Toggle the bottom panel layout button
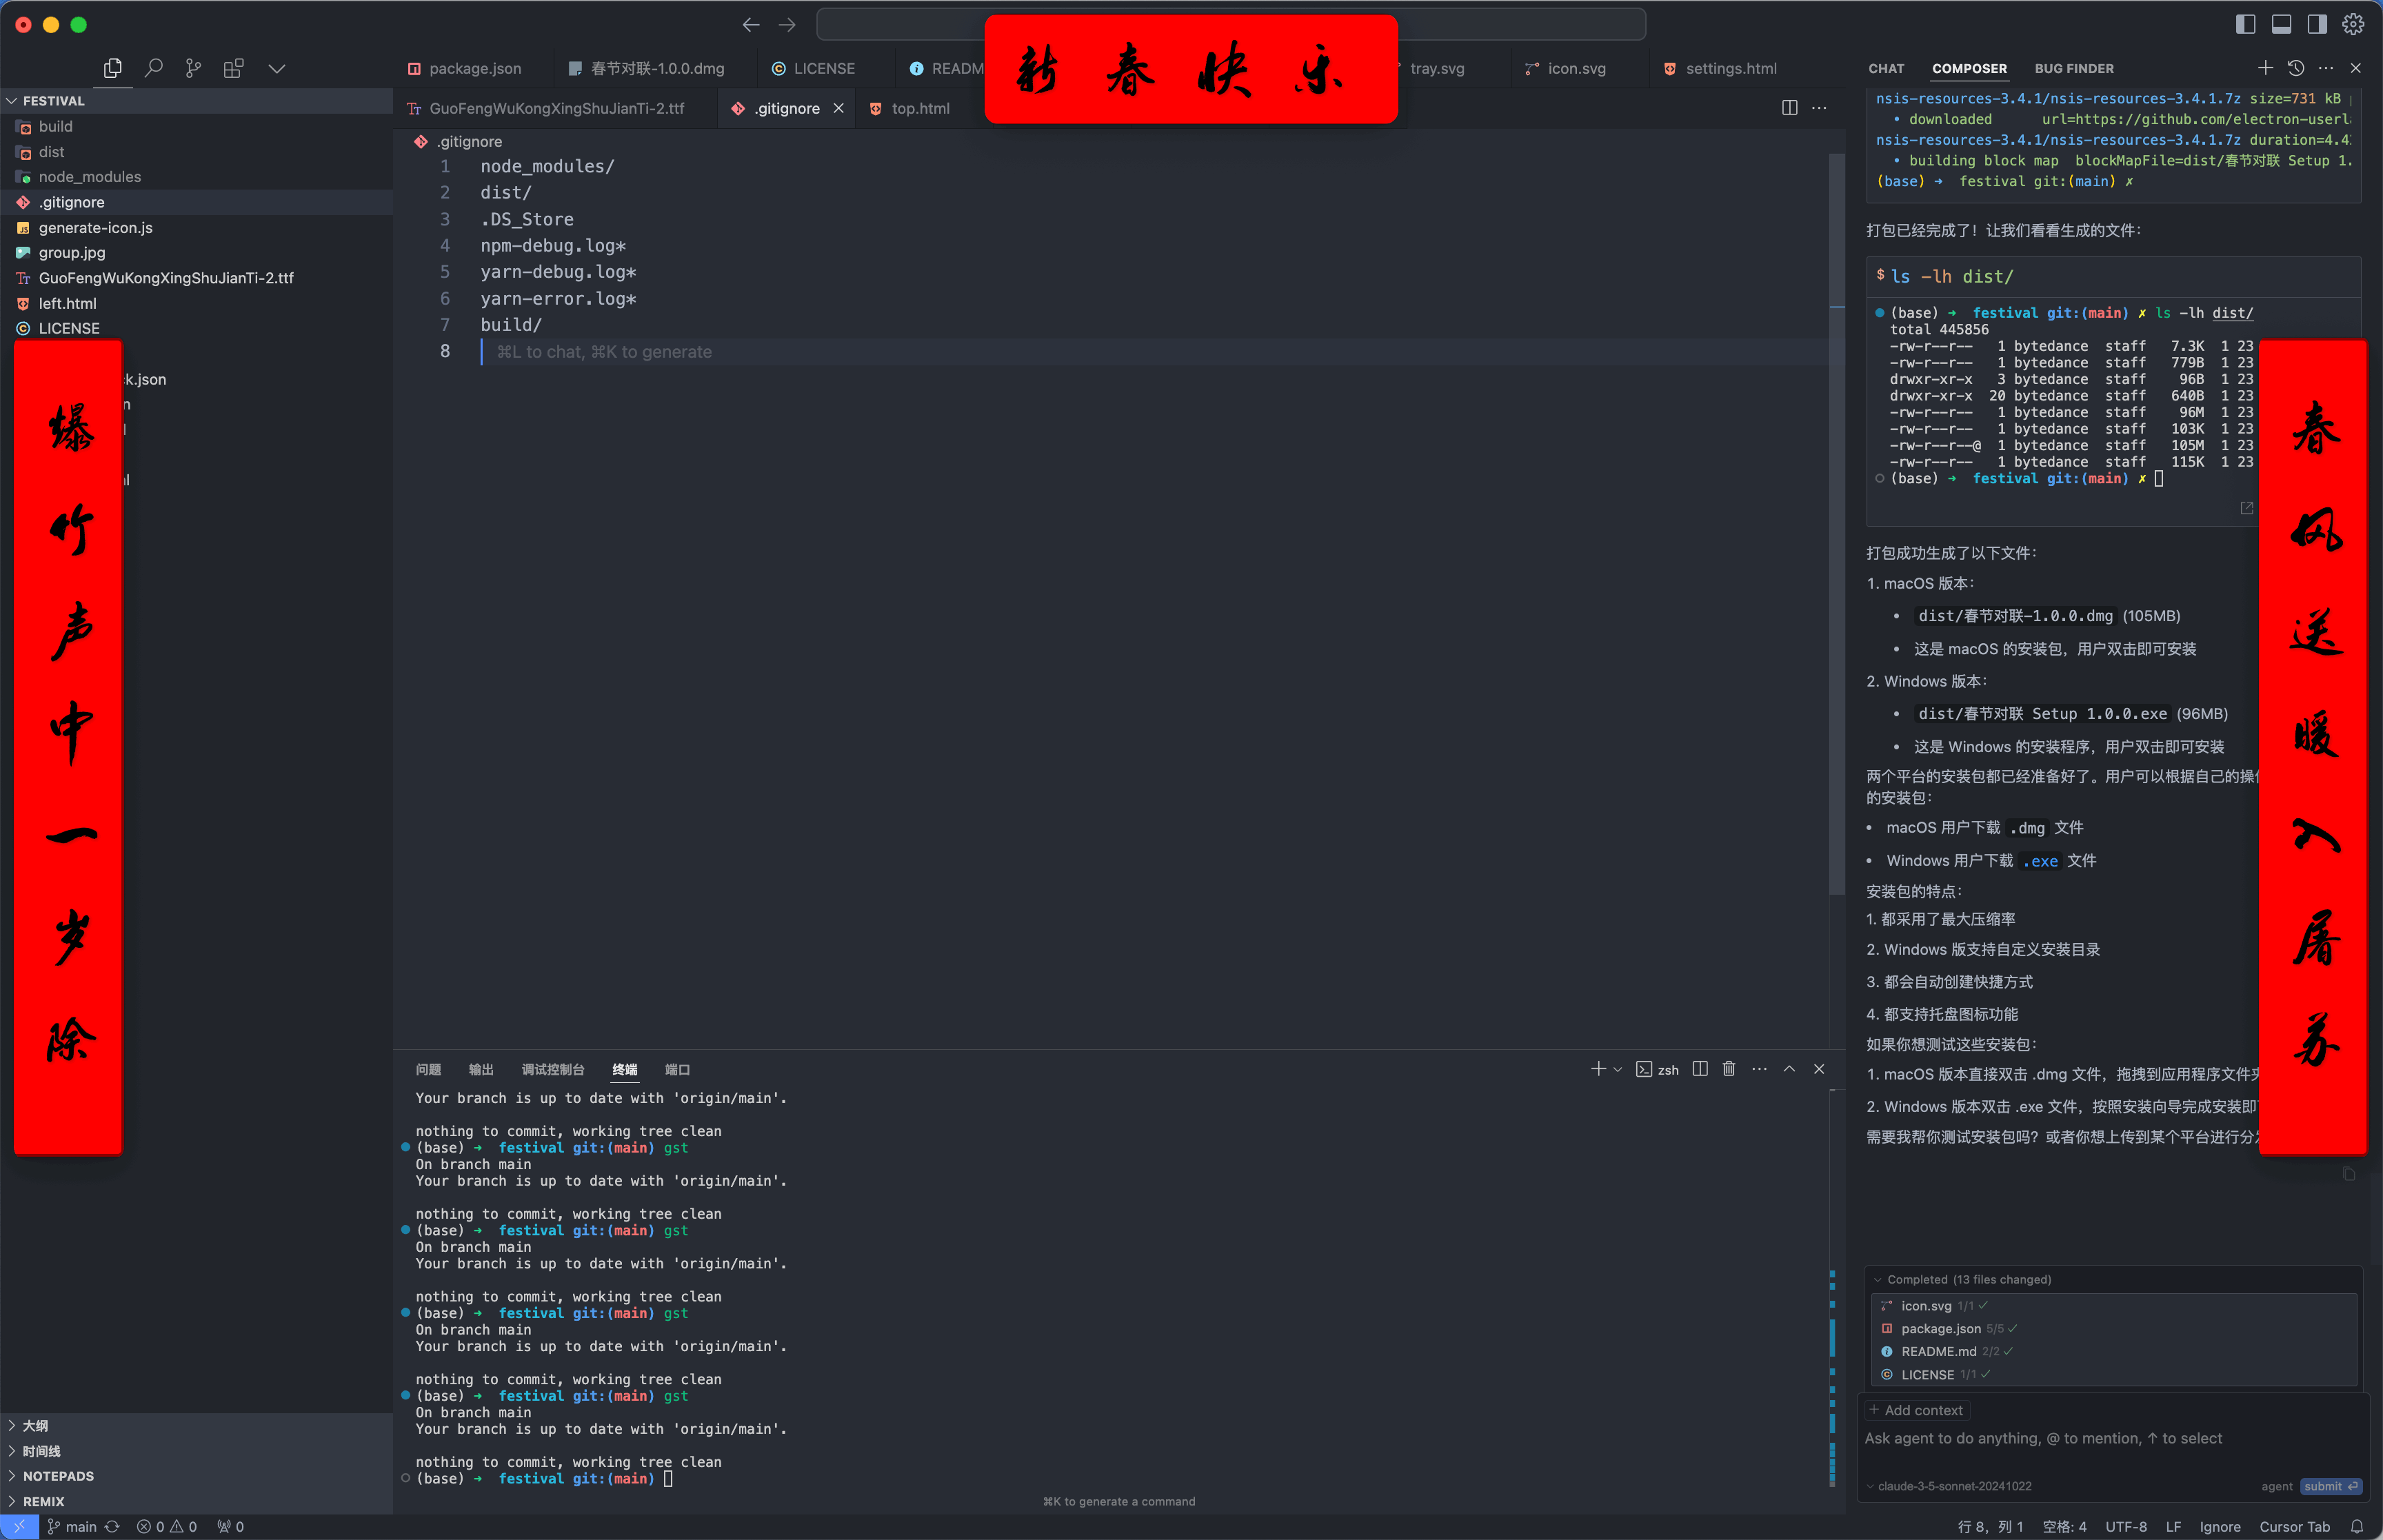 2281,24
